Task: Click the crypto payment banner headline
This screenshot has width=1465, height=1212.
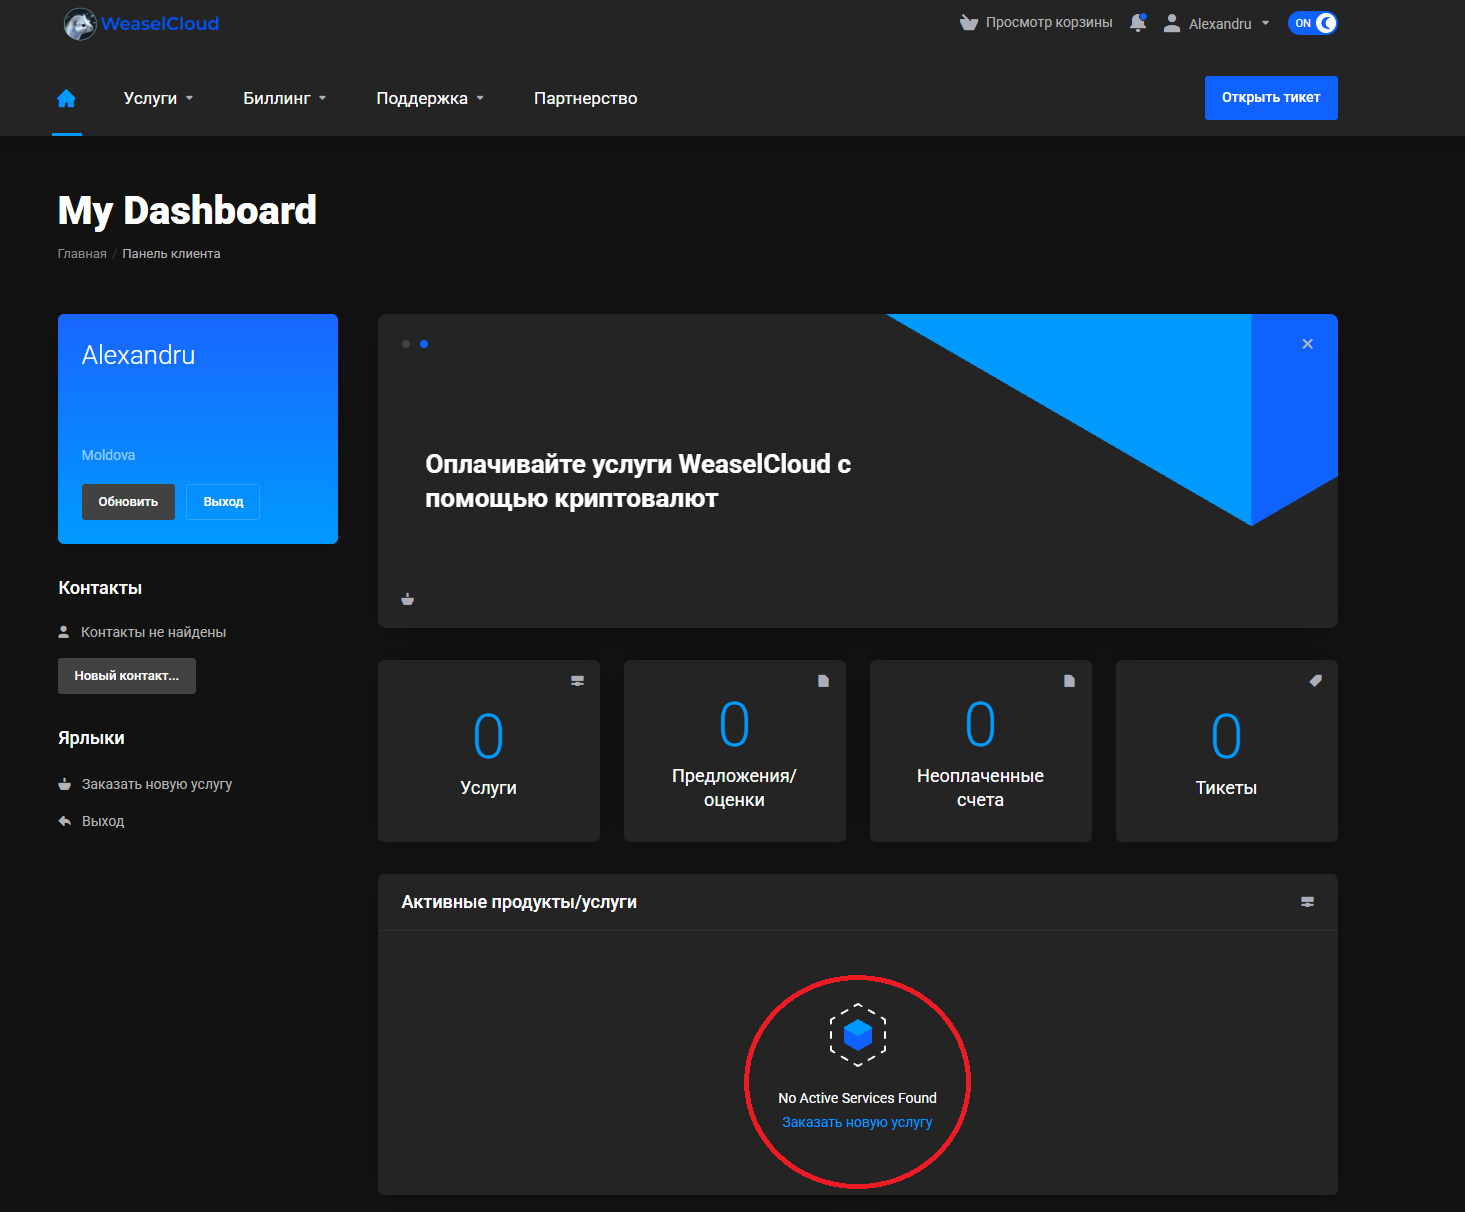Action: 638,481
